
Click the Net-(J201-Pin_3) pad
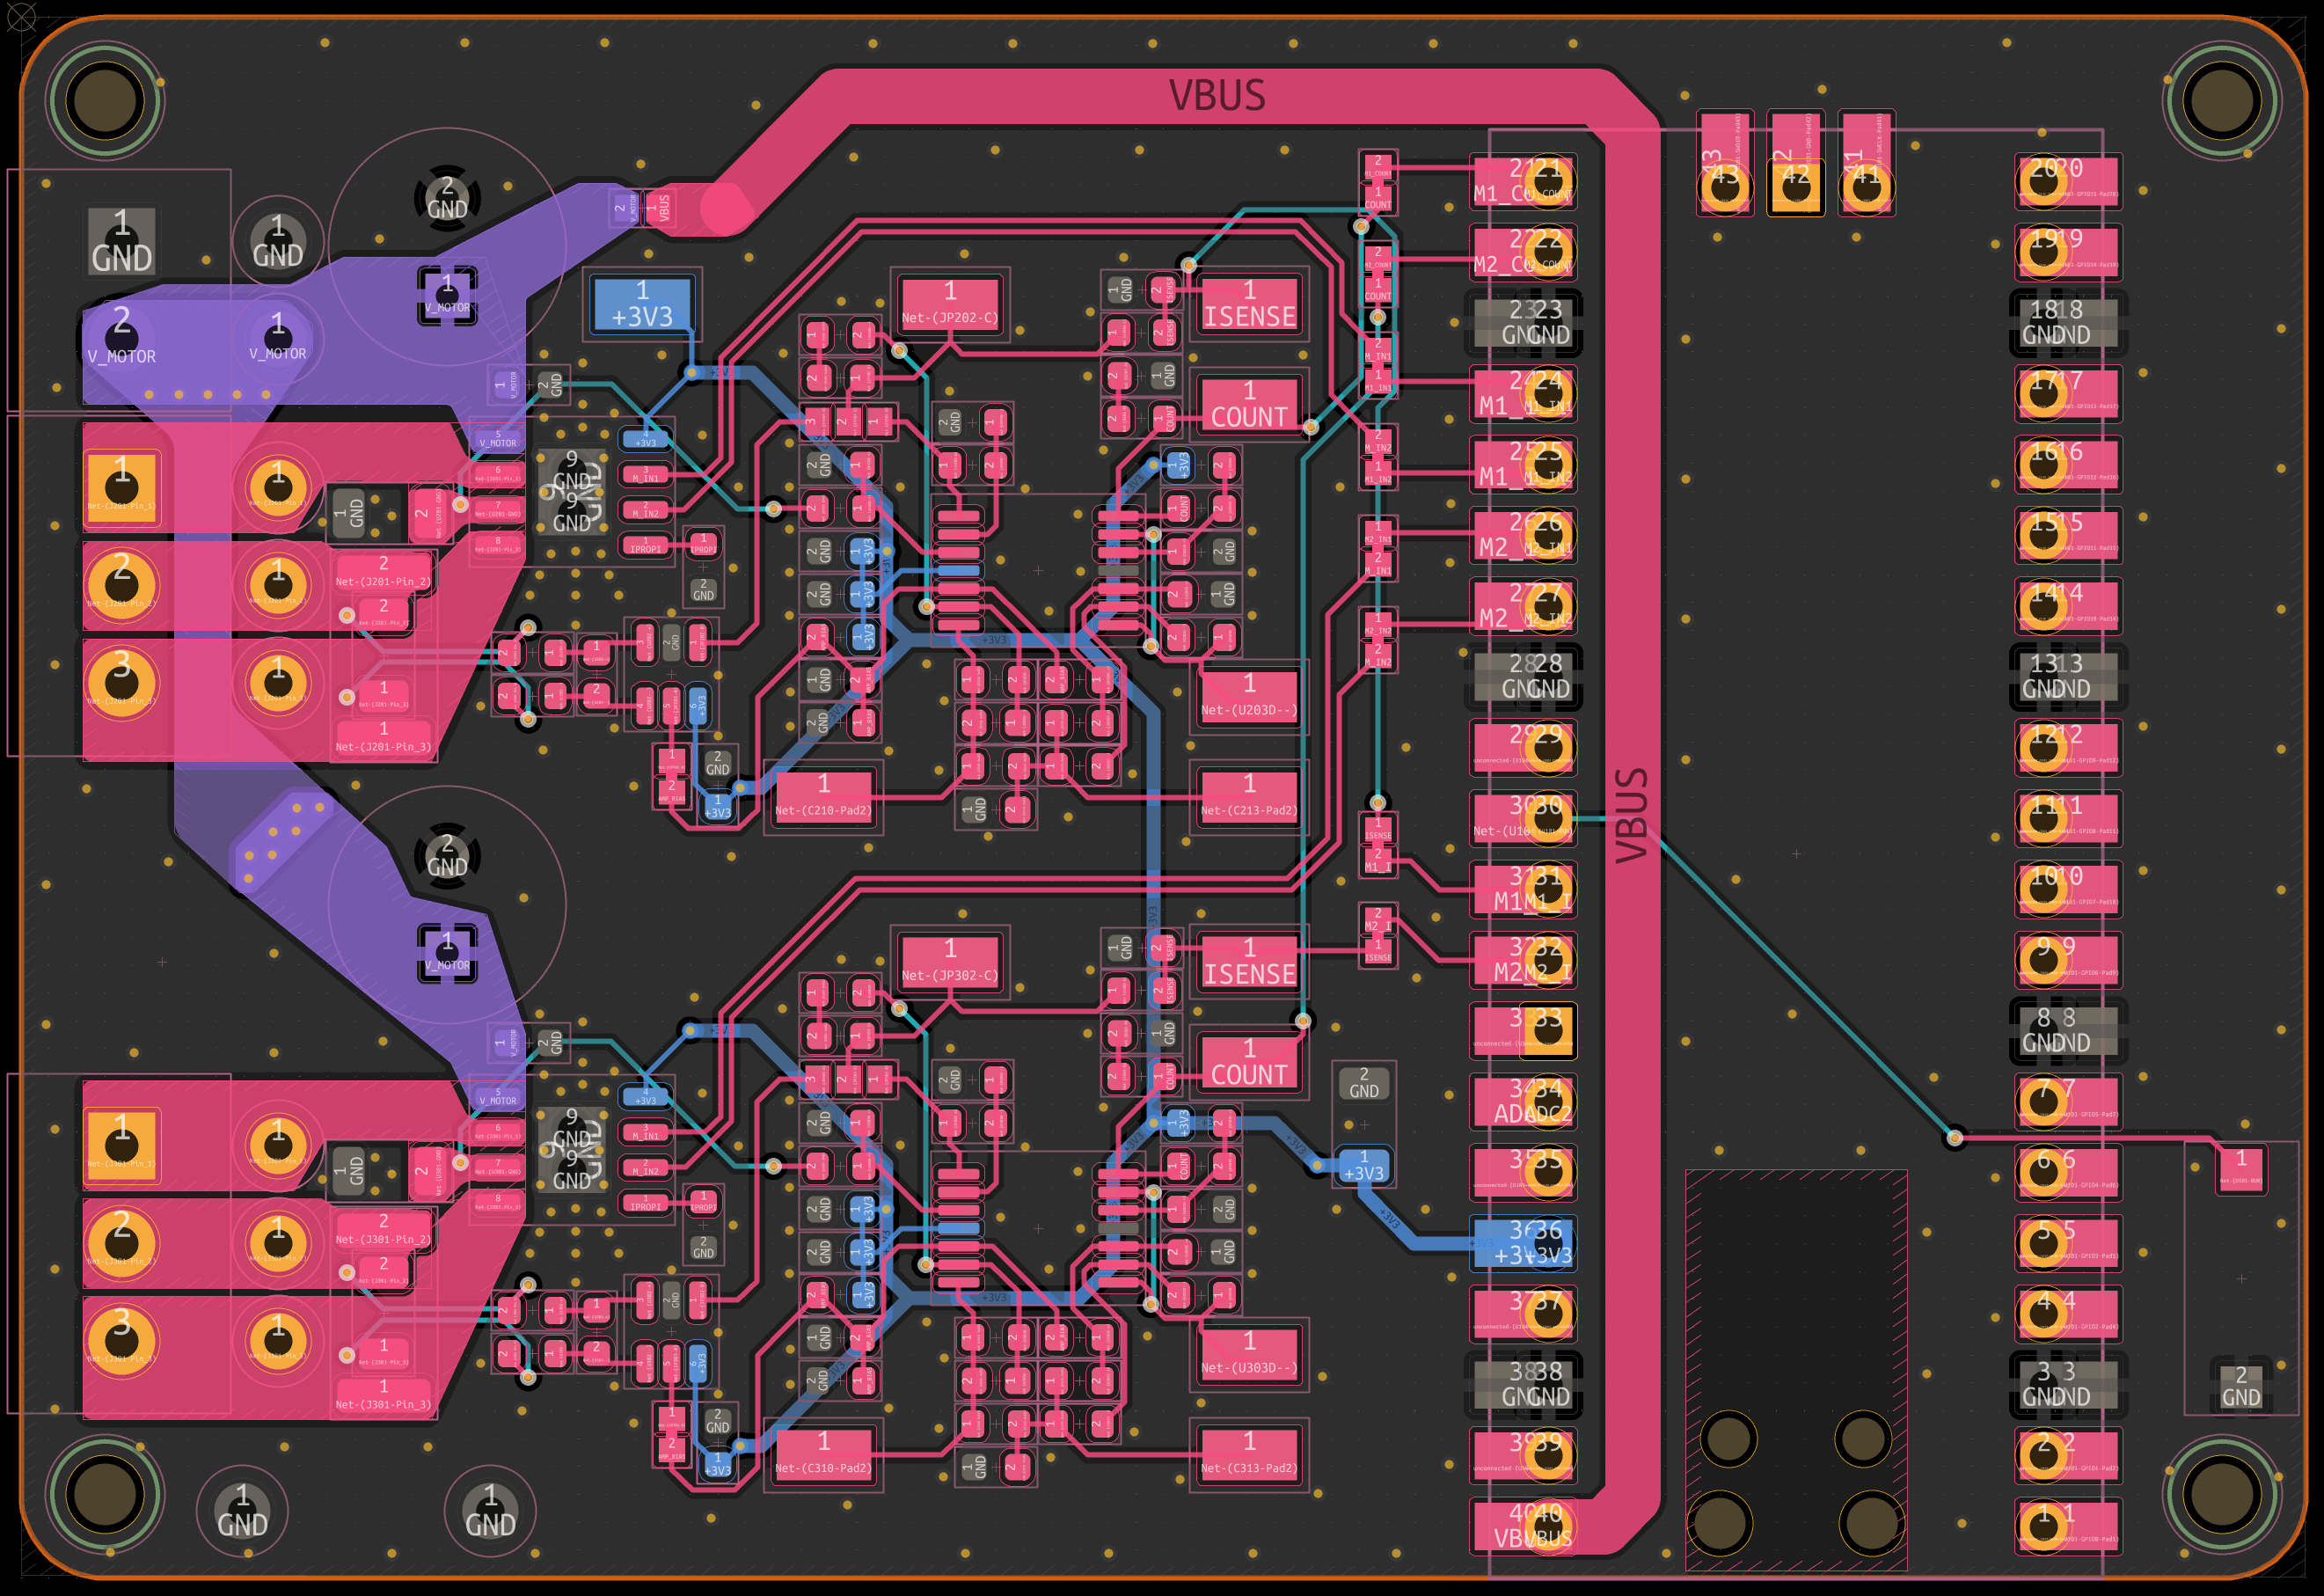(383, 737)
